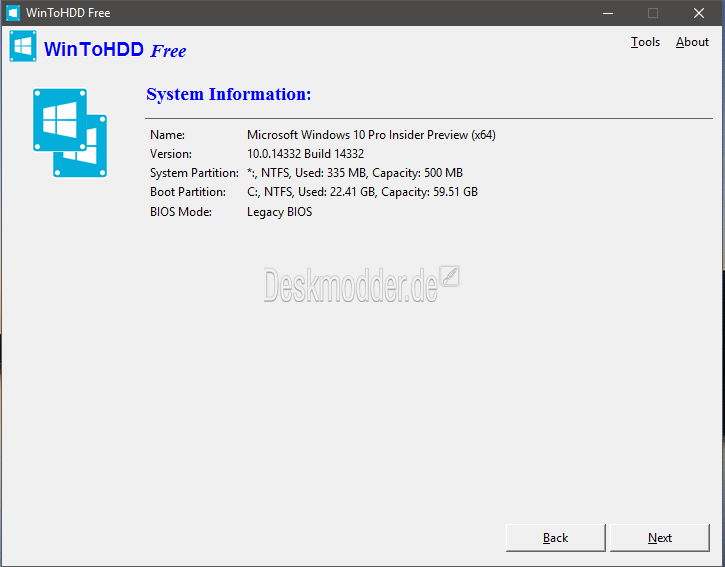
Task: Click the Boot Partition value 'C:, NTFS' line
Action: click(362, 192)
